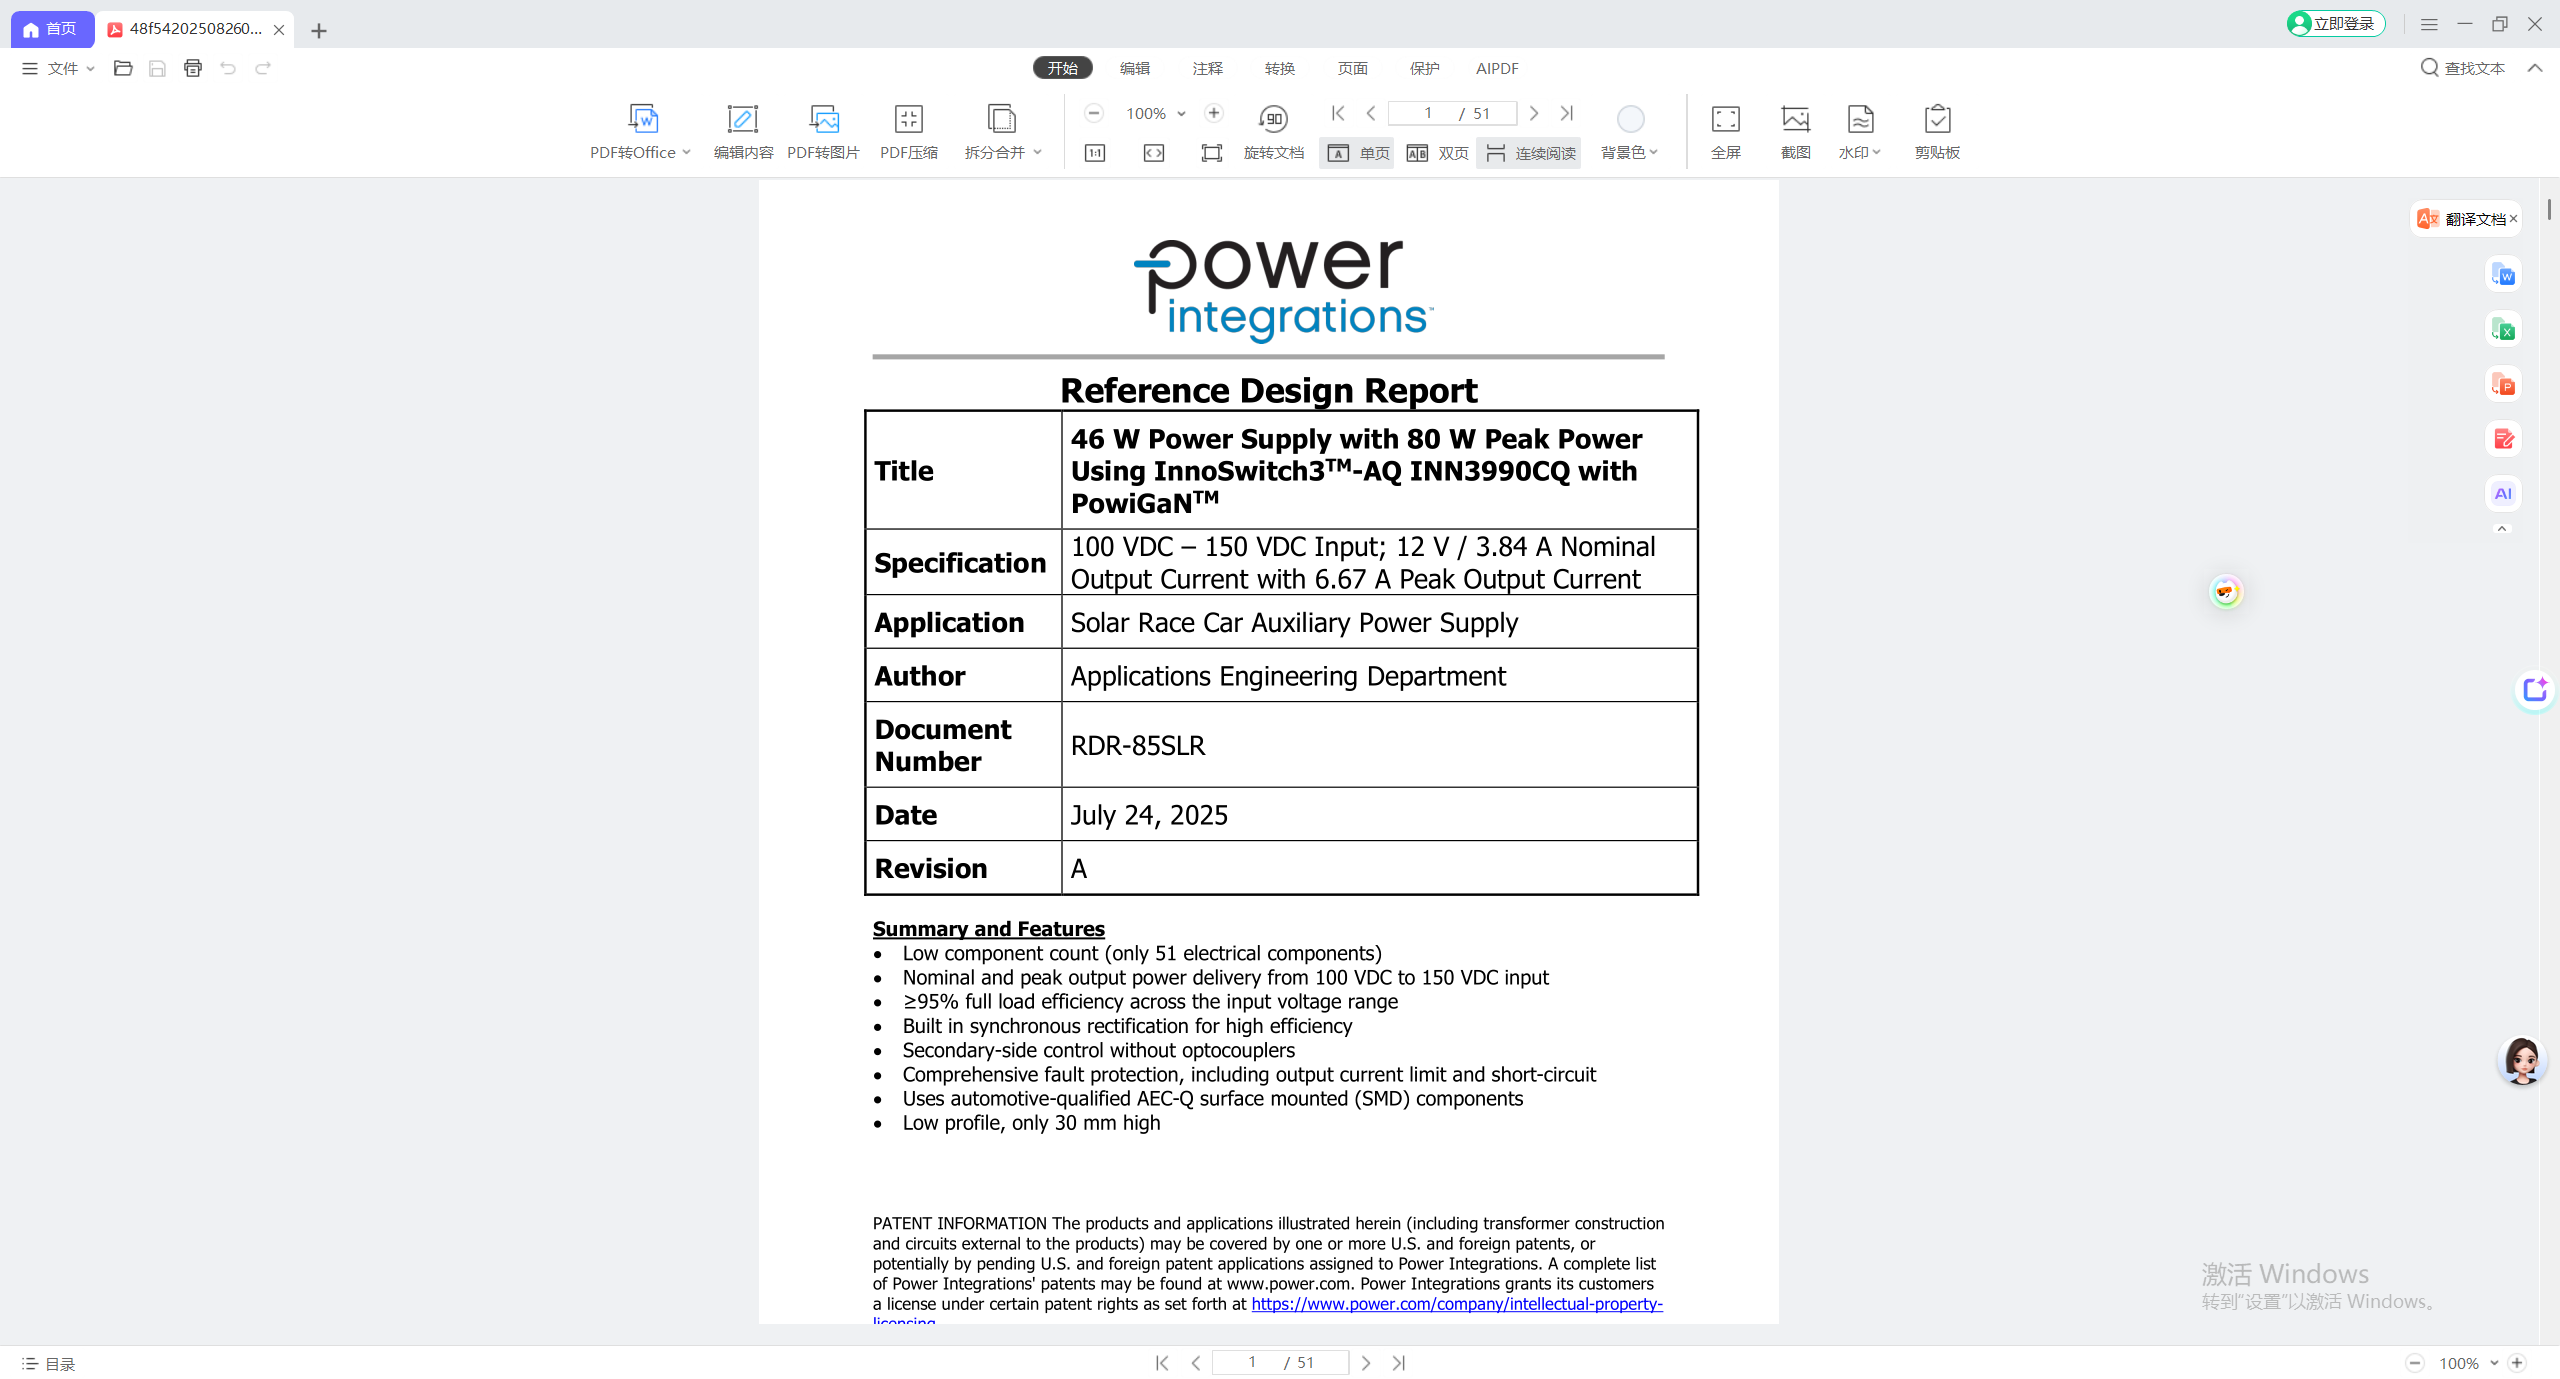This screenshot has width=2560, height=1379.
Task: Select 单页 single page view
Action: [x=1357, y=153]
